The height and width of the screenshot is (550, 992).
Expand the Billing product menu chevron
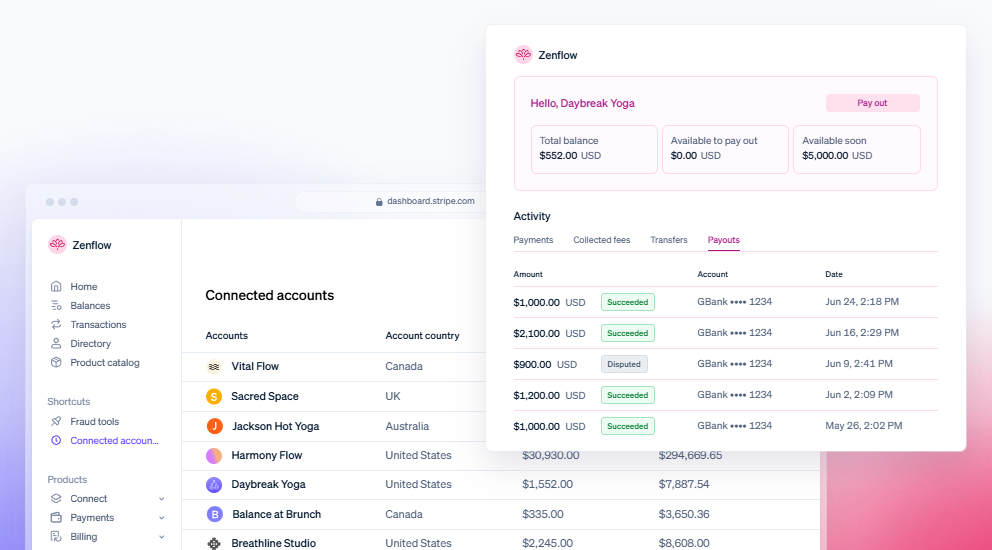pos(161,537)
